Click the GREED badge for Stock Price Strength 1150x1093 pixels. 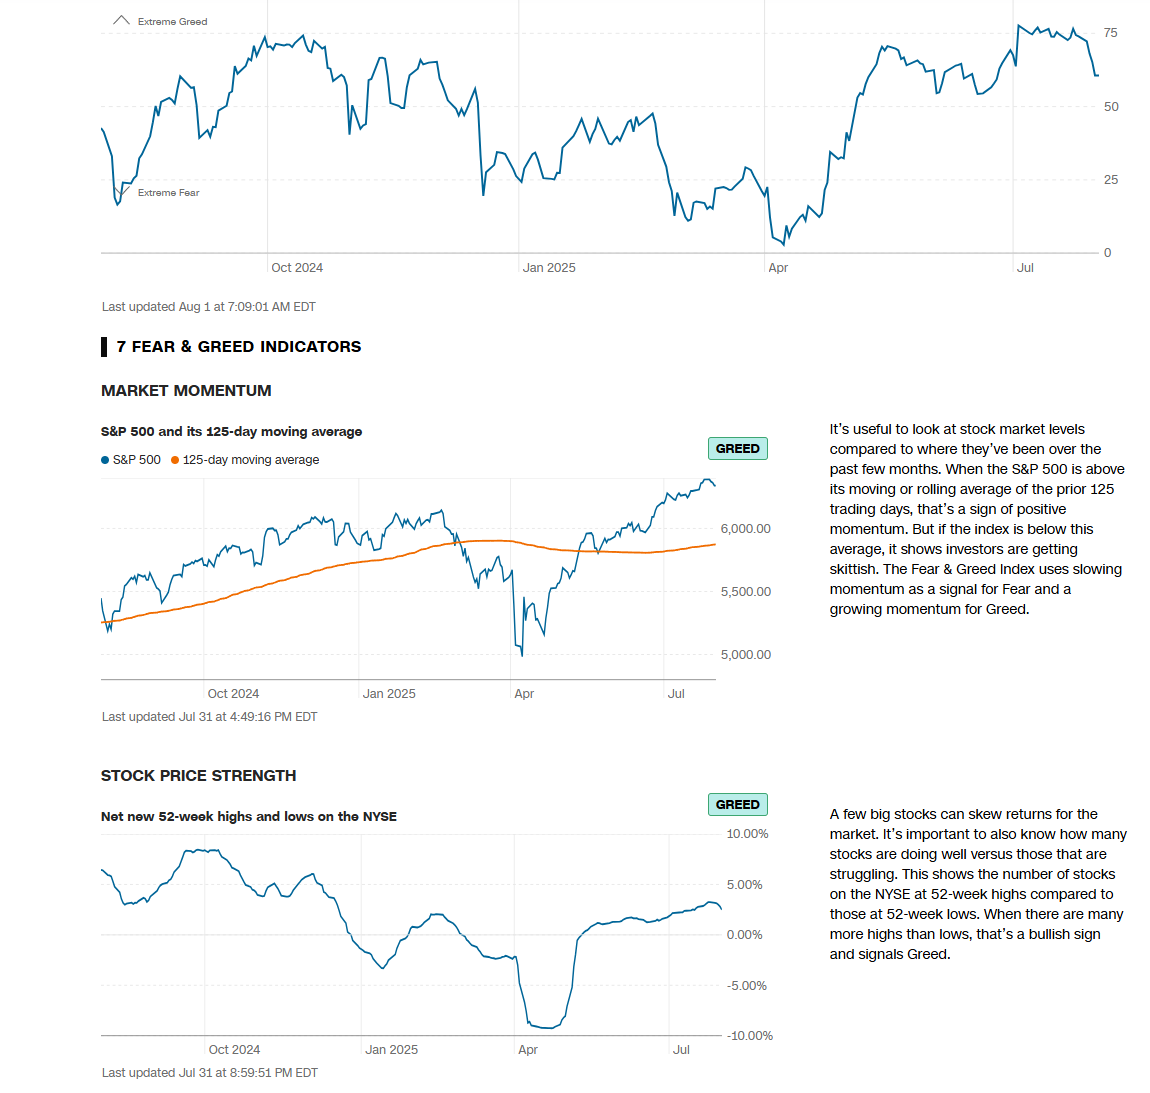737,805
